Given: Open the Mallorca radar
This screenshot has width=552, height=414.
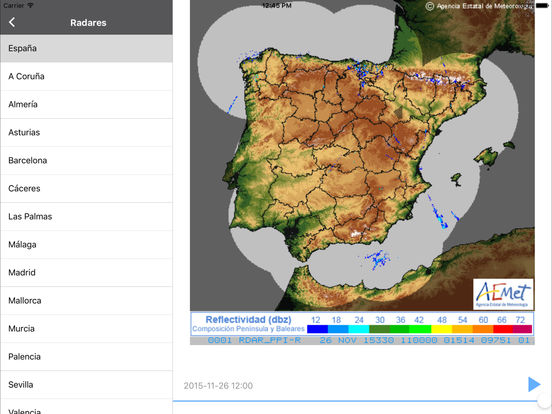Looking at the screenshot, I should [x=86, y=301].
